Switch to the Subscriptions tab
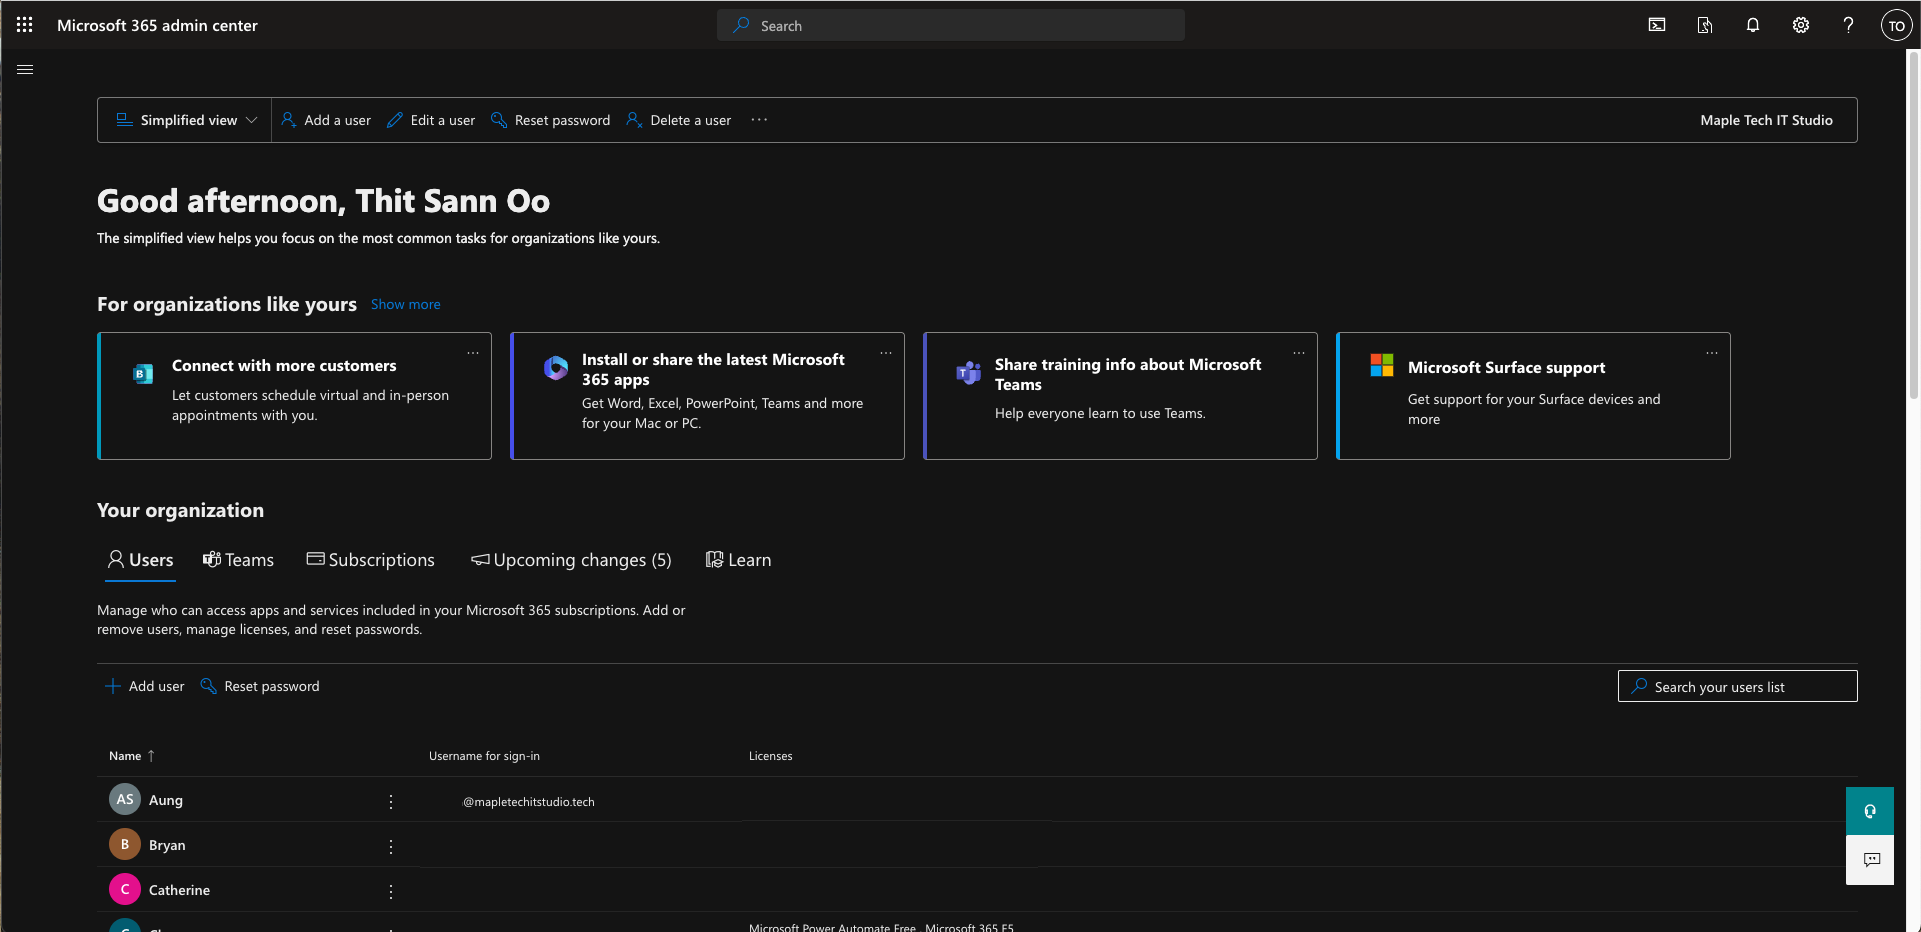This screenshot has height=932, width=1921. (x=371, y=560)
